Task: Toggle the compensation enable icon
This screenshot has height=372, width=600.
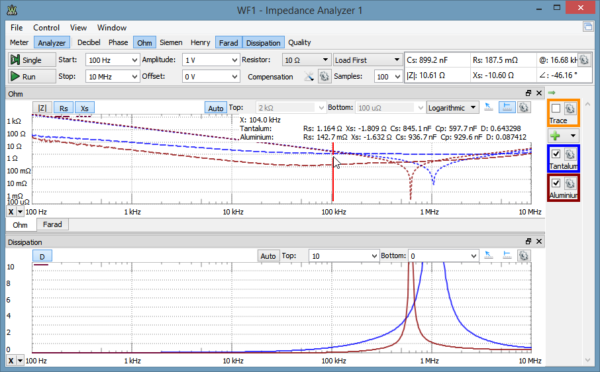Action: tap(309, 76)
